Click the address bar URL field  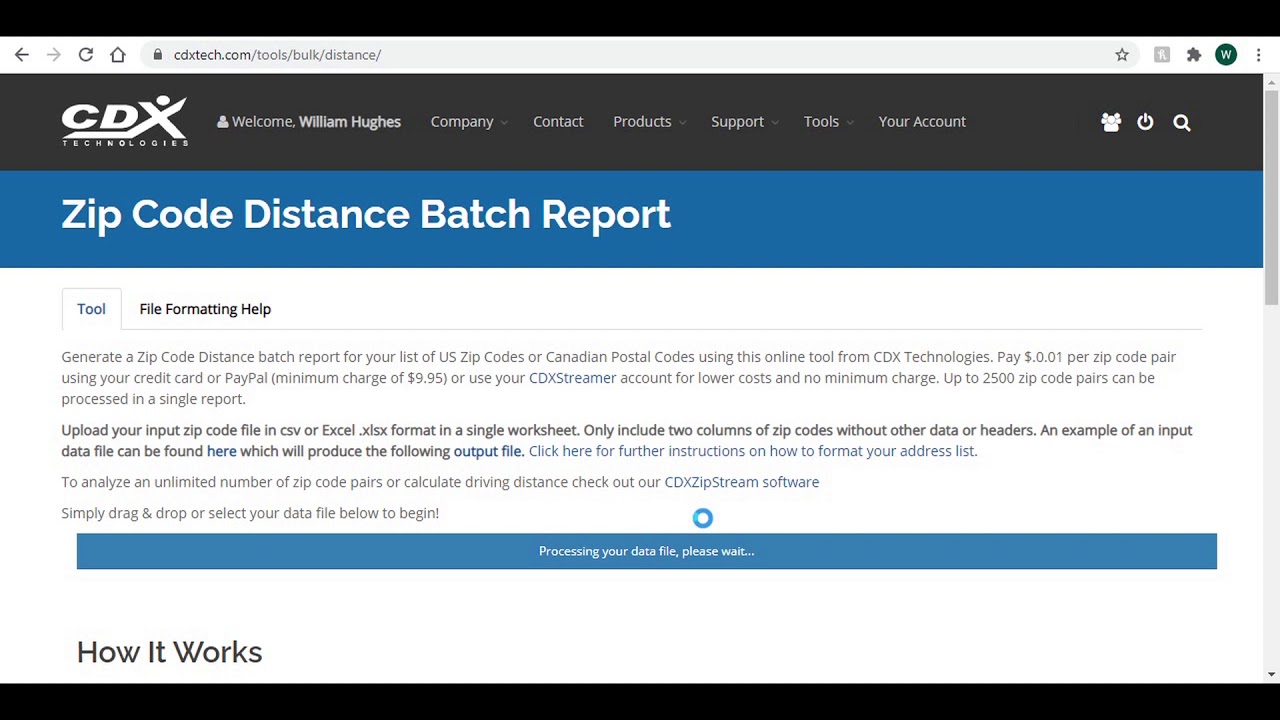640,55
